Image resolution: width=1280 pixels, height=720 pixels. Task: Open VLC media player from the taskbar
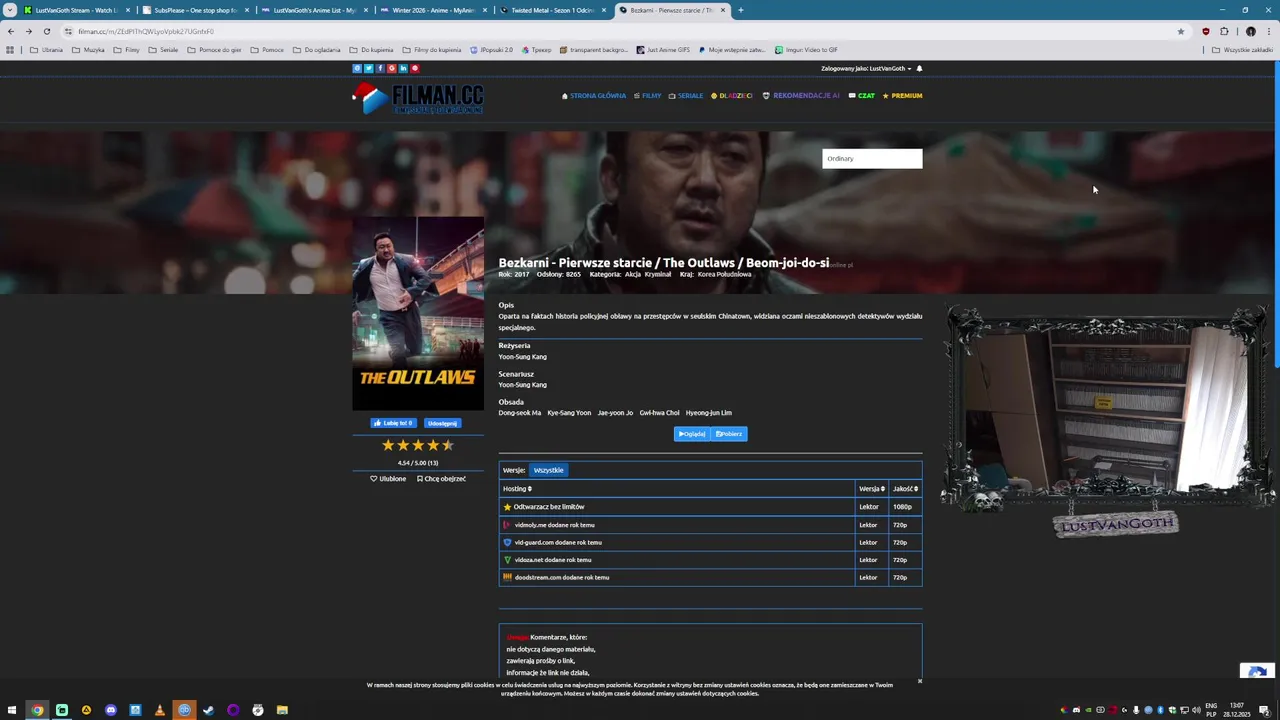pyautogui.click(x=159, y=710)
